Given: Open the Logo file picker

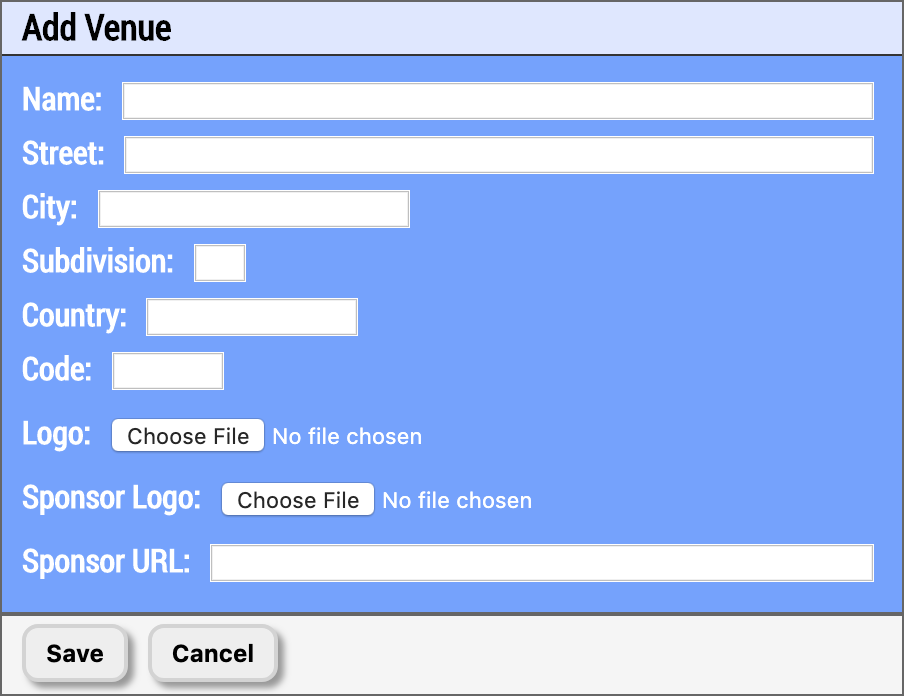Looking at the screenshot, I should [x=187, y=436].
